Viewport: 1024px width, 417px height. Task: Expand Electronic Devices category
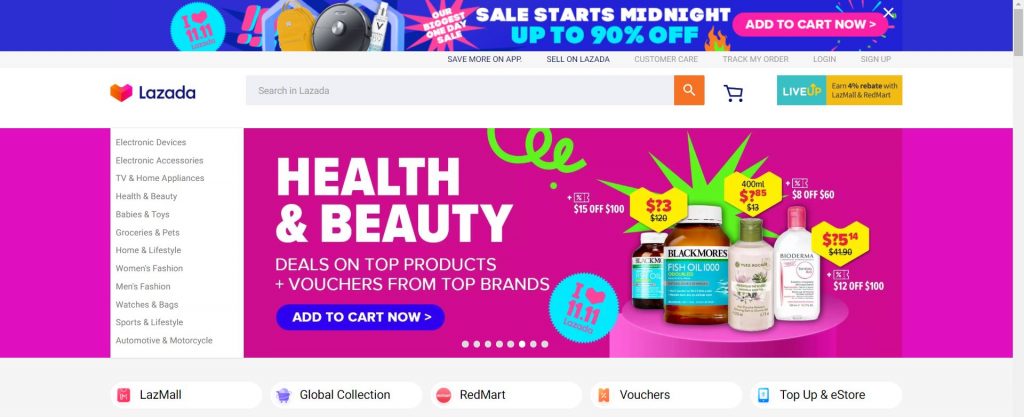click(151, 142)
